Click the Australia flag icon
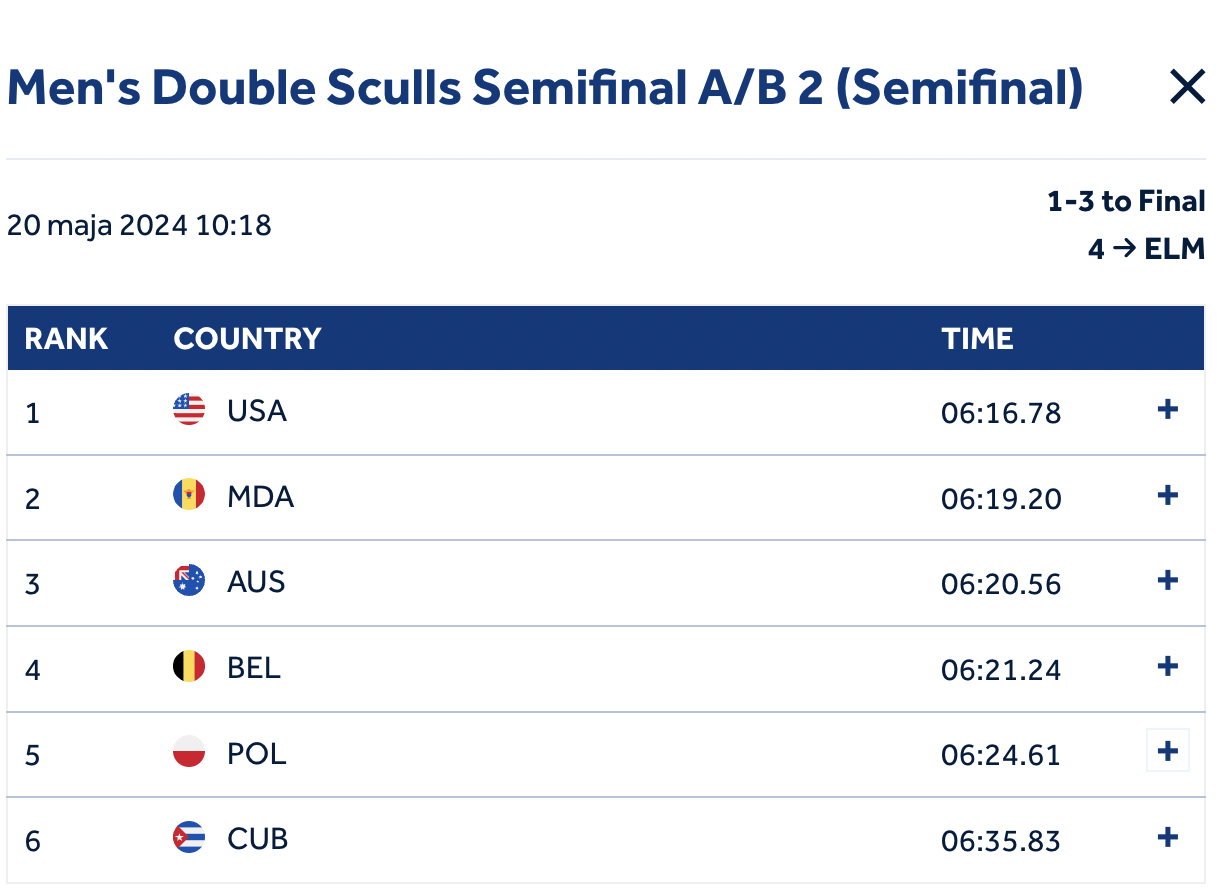This screenshot has height=894, width=1222. coord(189,581)
